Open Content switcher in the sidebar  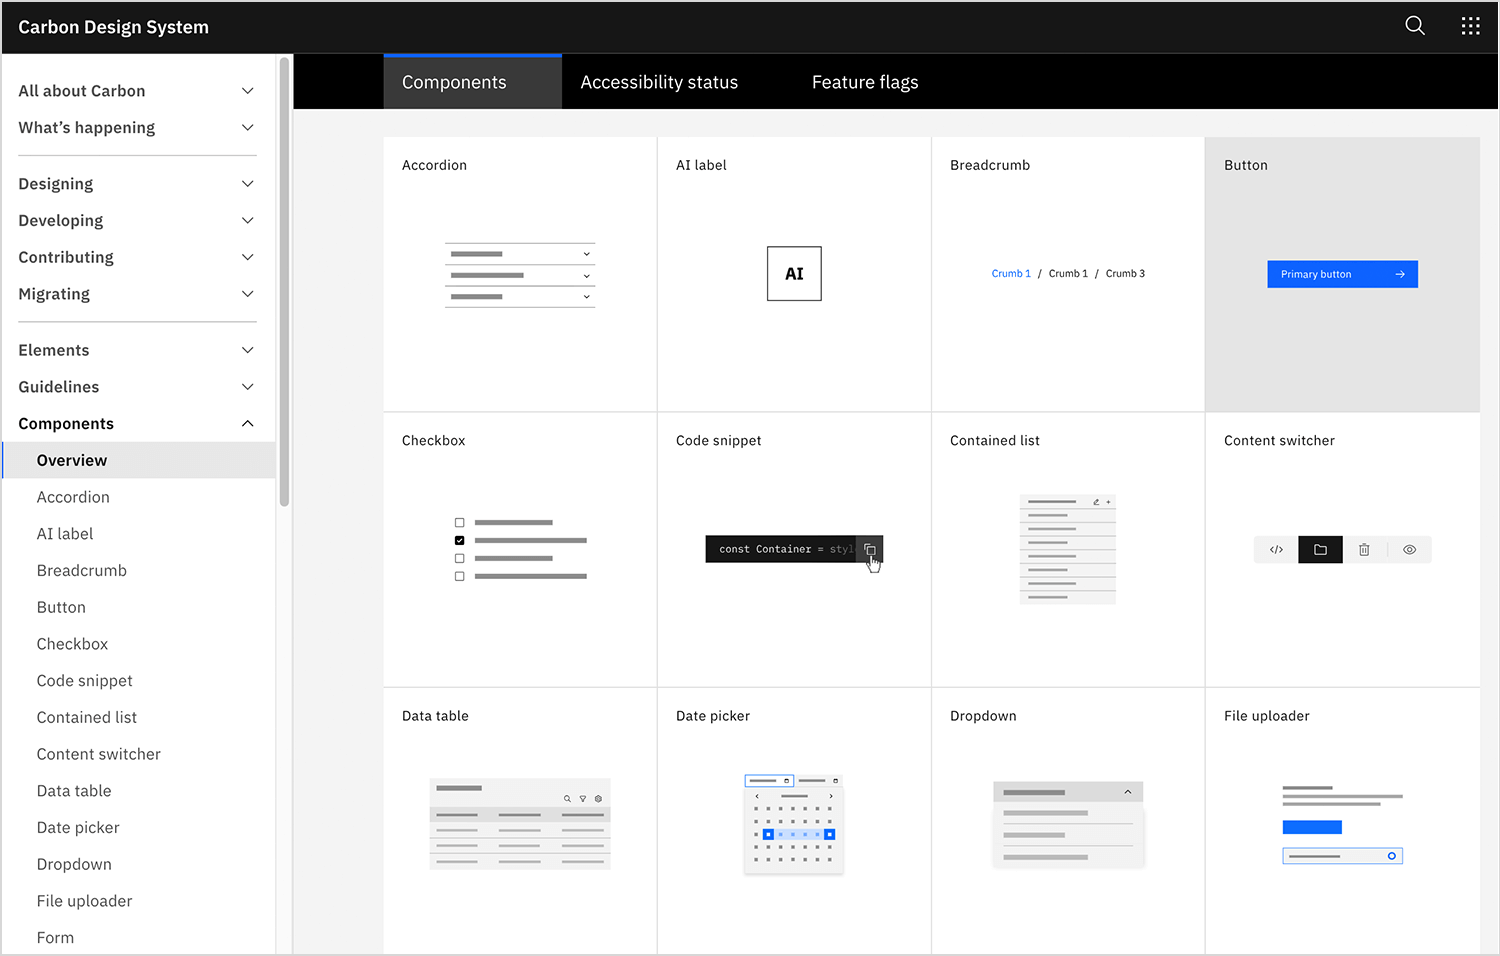pyautogui.click(x=99, y=754)
